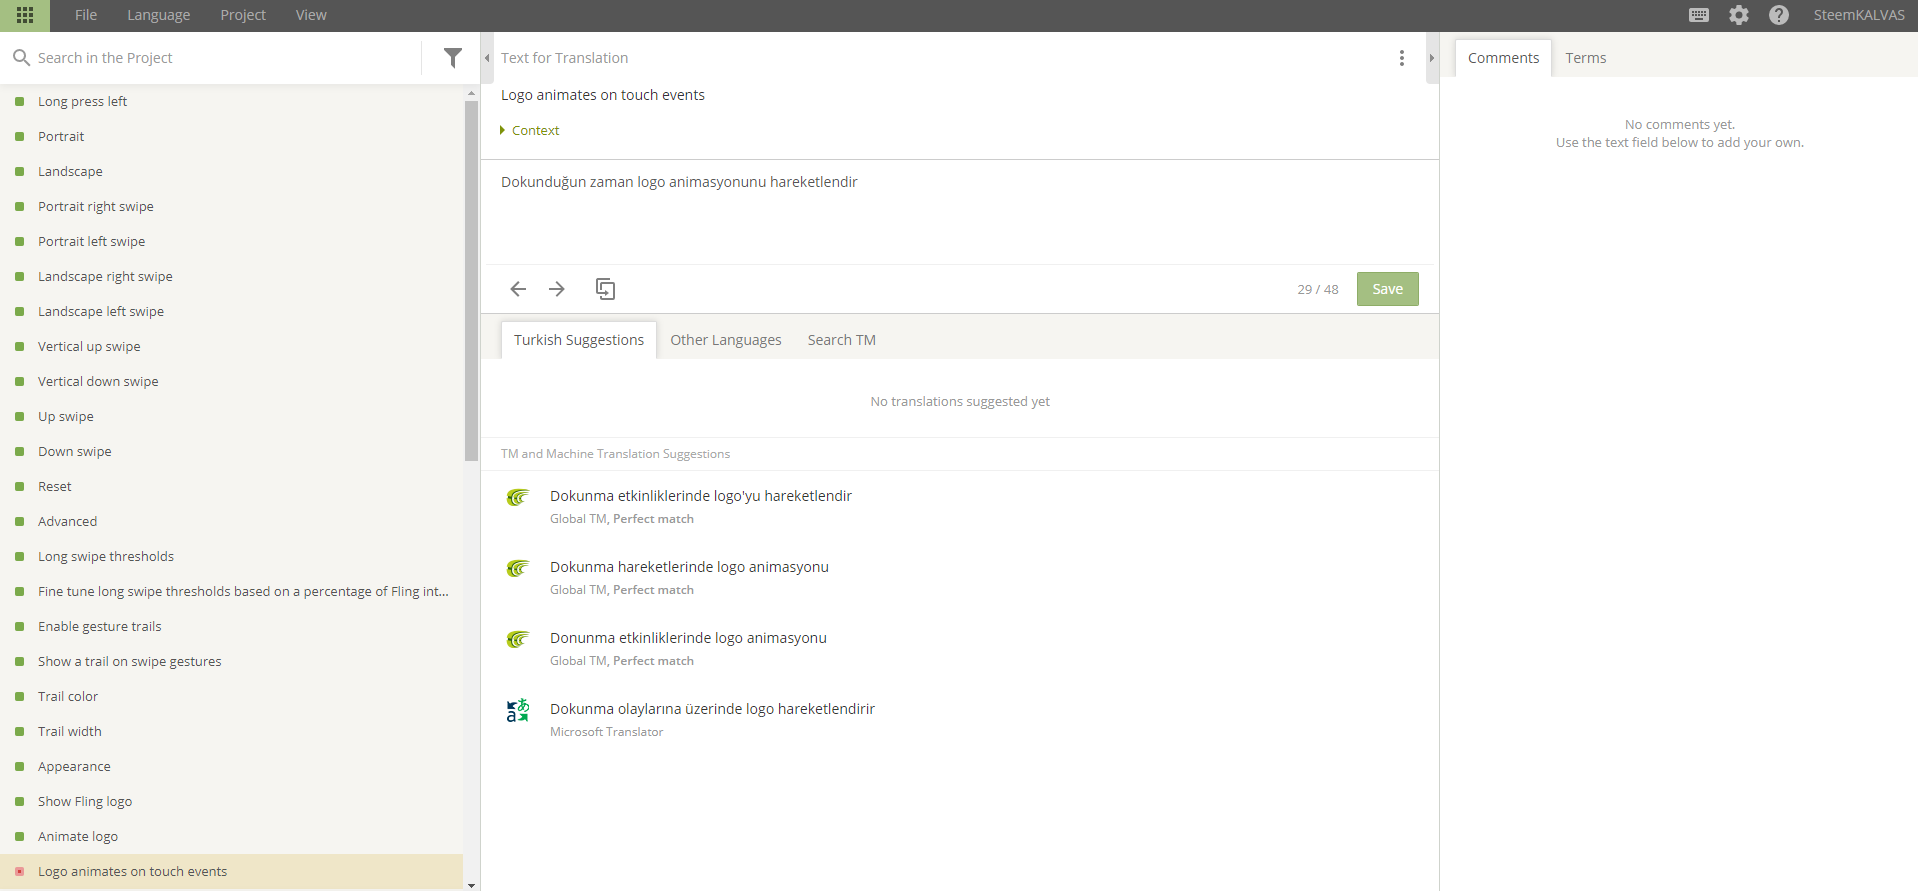Select string 'Trail width'
This screenshot has height=891, width=1918.
click(231, 731)
